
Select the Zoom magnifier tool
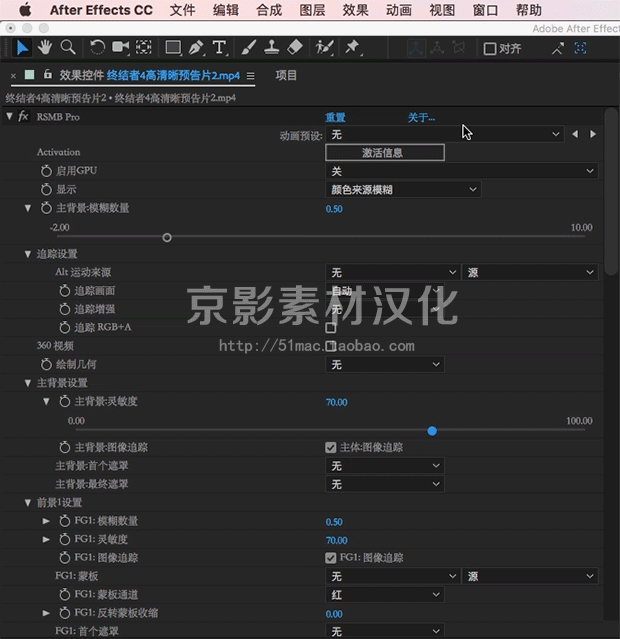click(68, 48)
